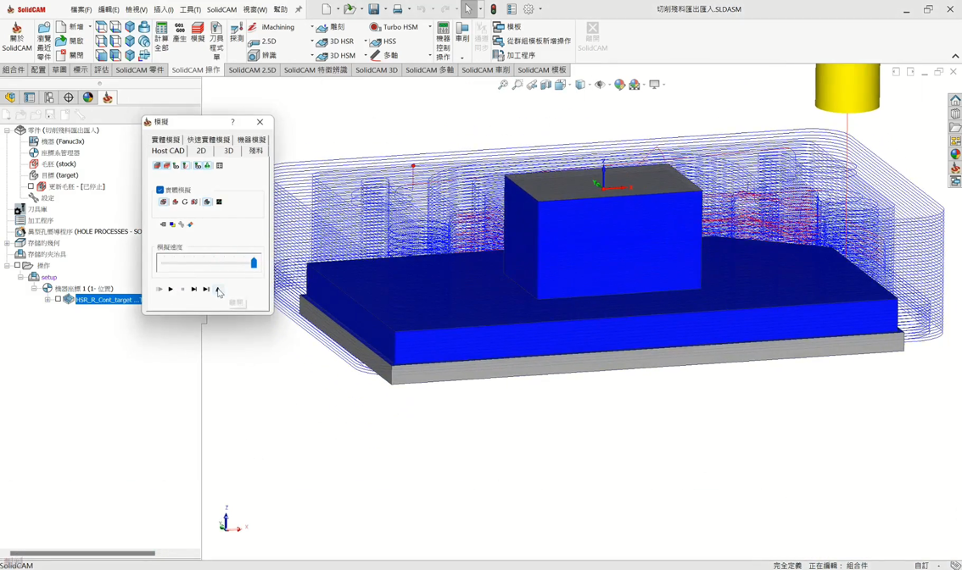Adjust the 模擬速度 simulation speed slider

[x=253, y=263]
